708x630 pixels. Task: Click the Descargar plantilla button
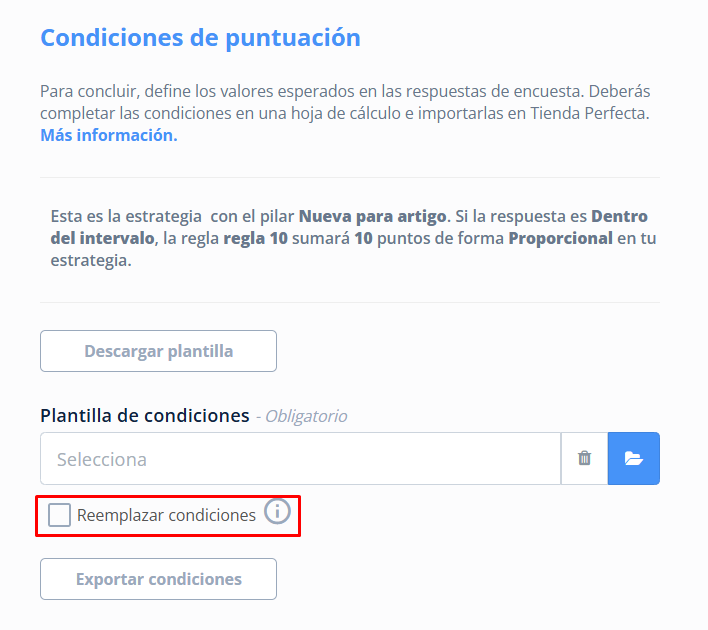158,351
